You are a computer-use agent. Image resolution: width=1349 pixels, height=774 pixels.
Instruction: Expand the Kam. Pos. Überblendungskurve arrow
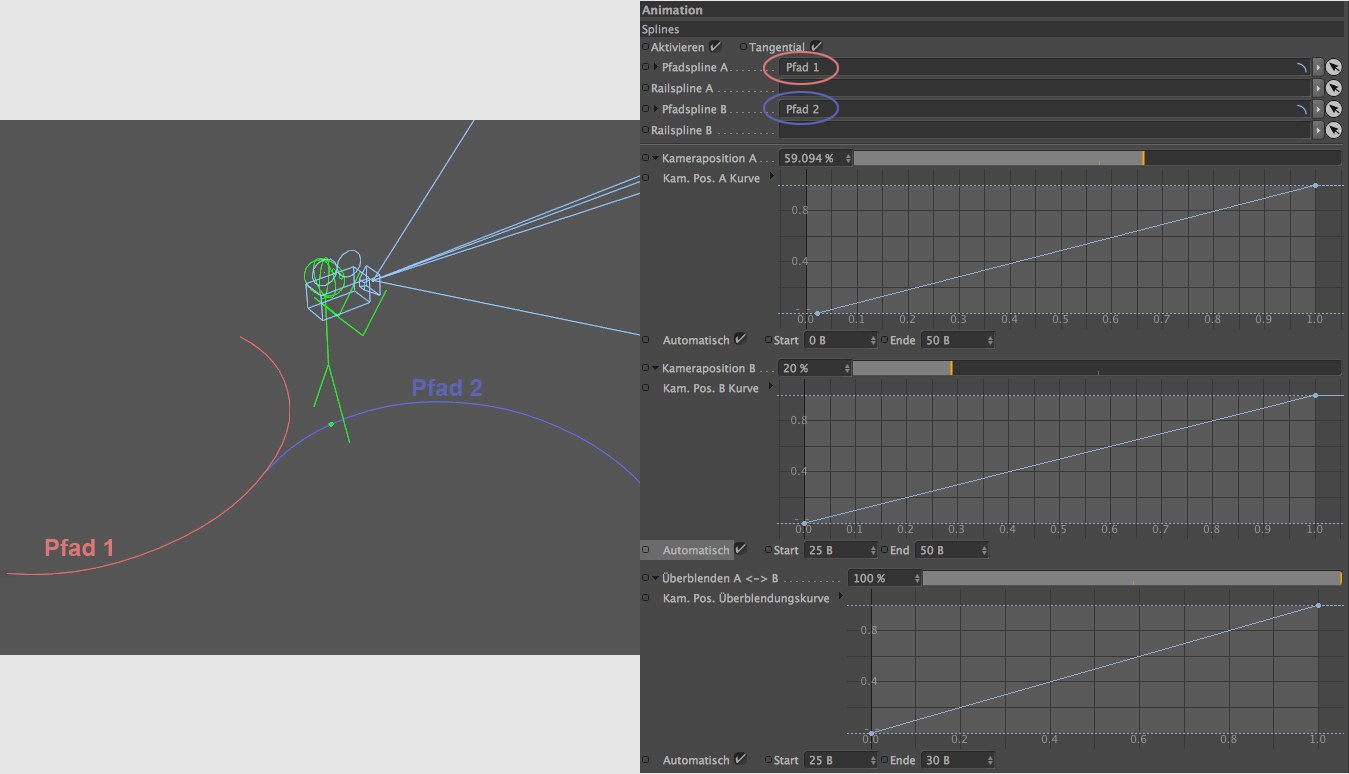point(840,597)
